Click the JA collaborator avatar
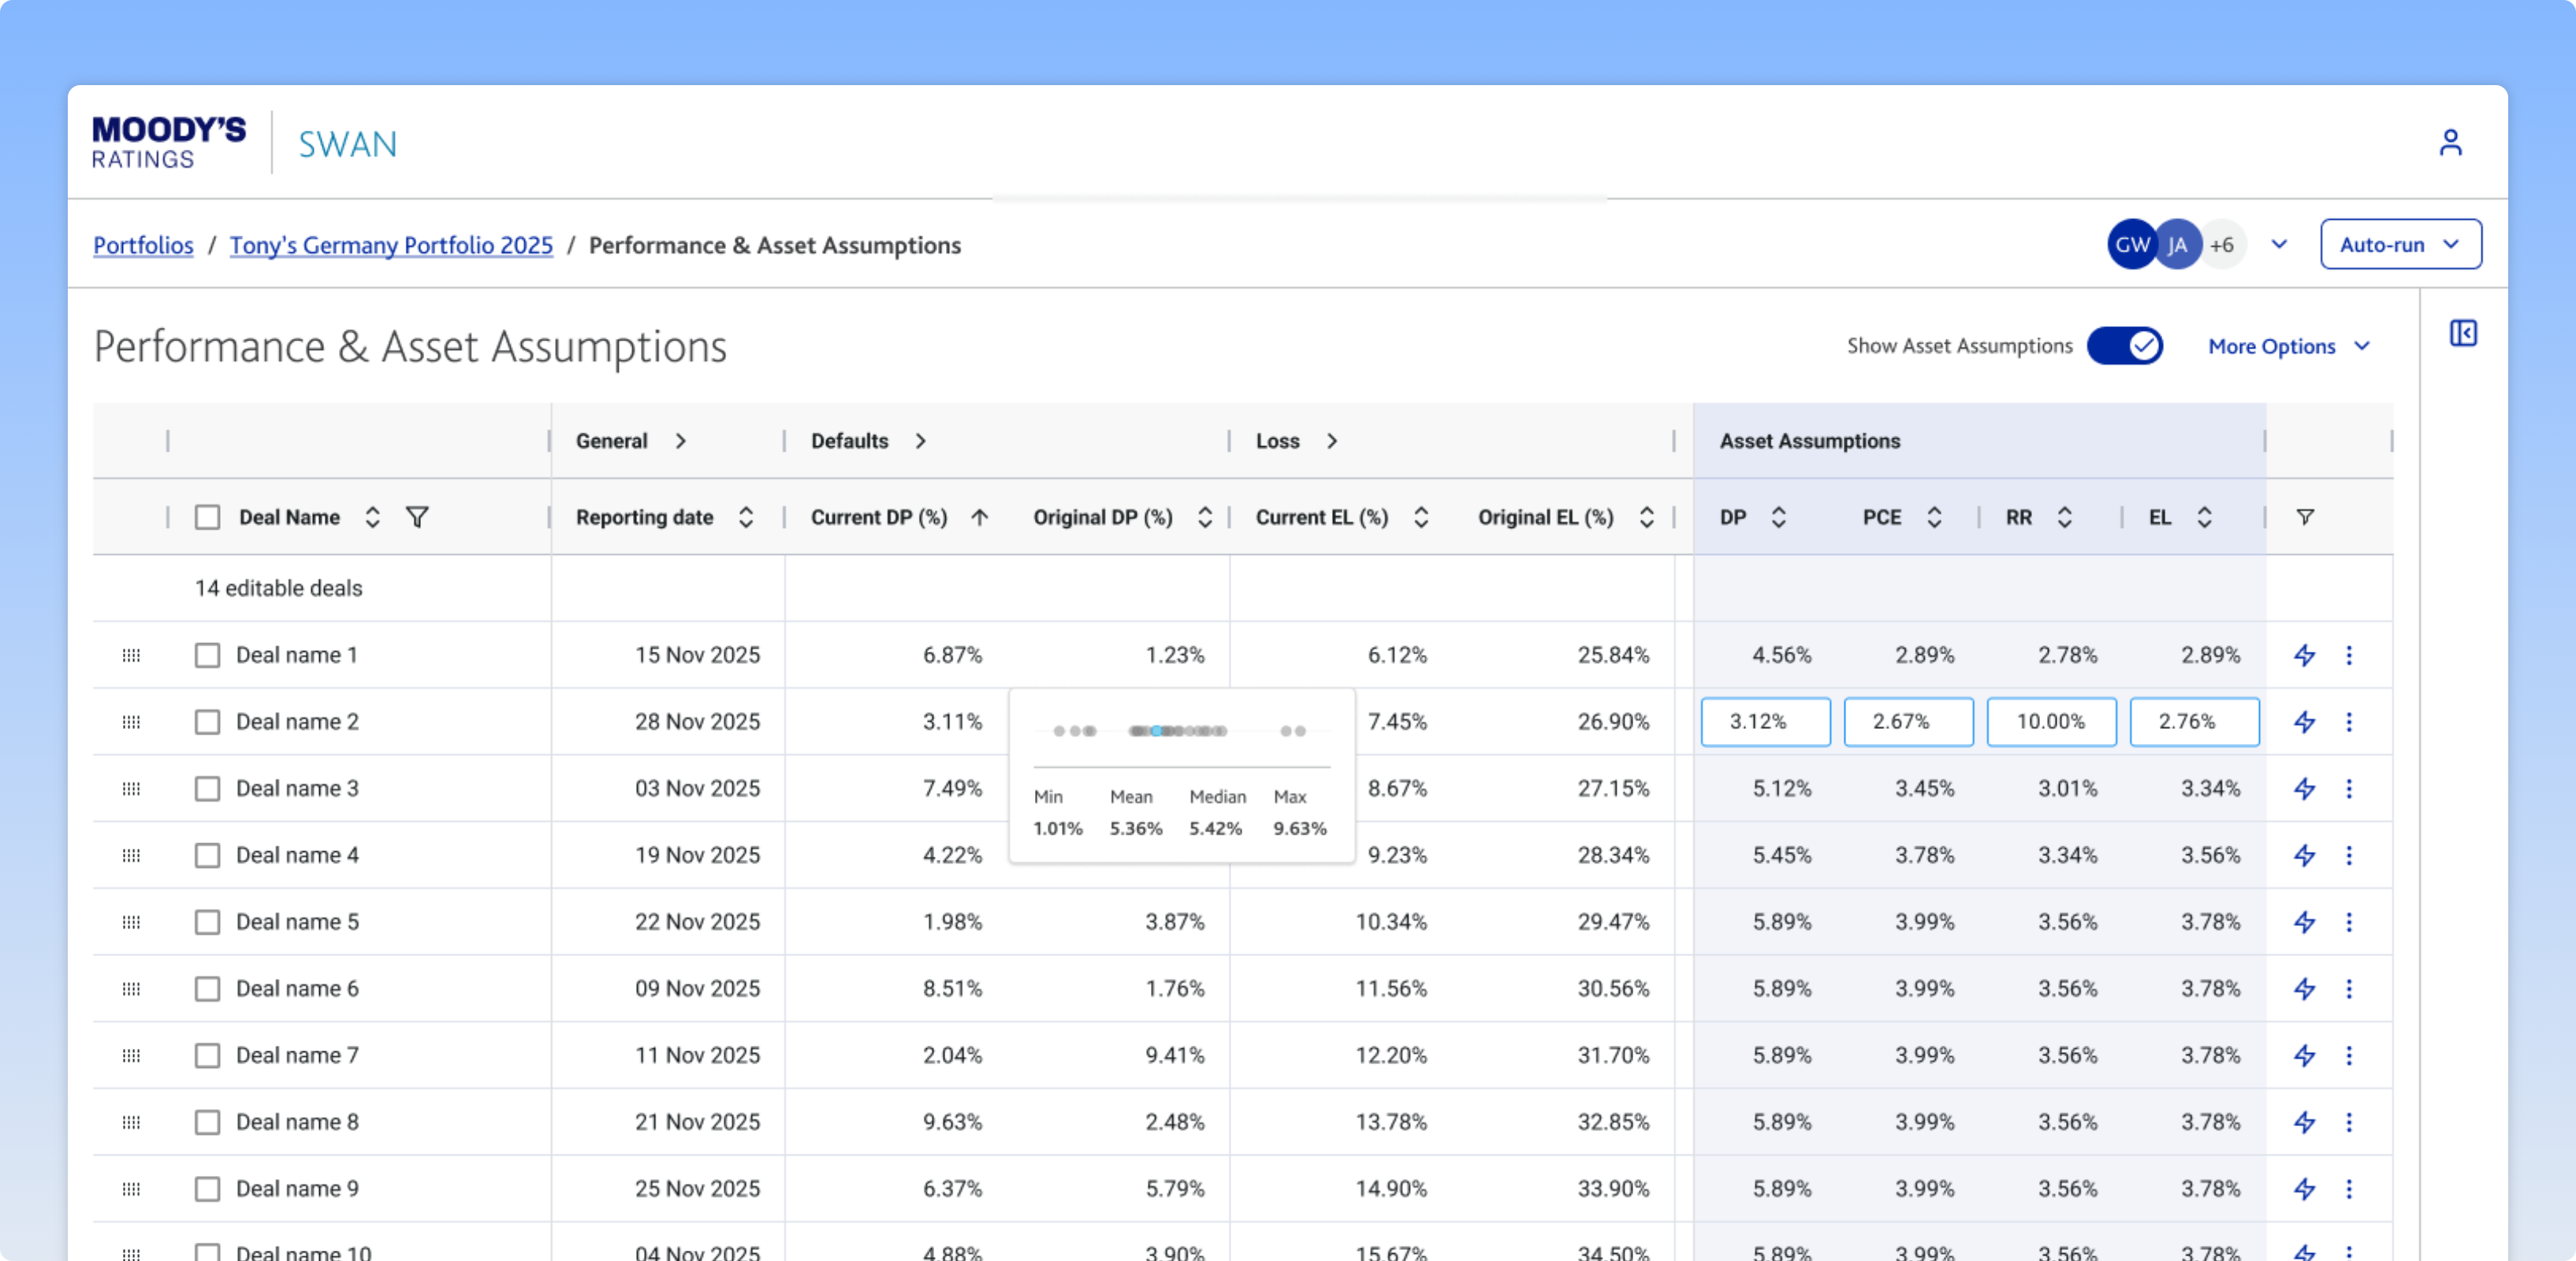Screen dimensions: 2576x1261 (2178, 244)
